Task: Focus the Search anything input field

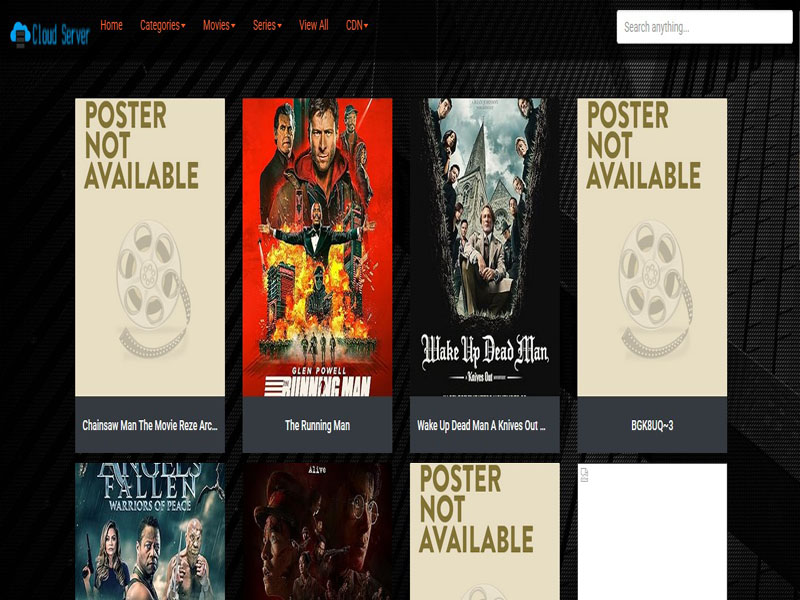Action: point(704,27)
